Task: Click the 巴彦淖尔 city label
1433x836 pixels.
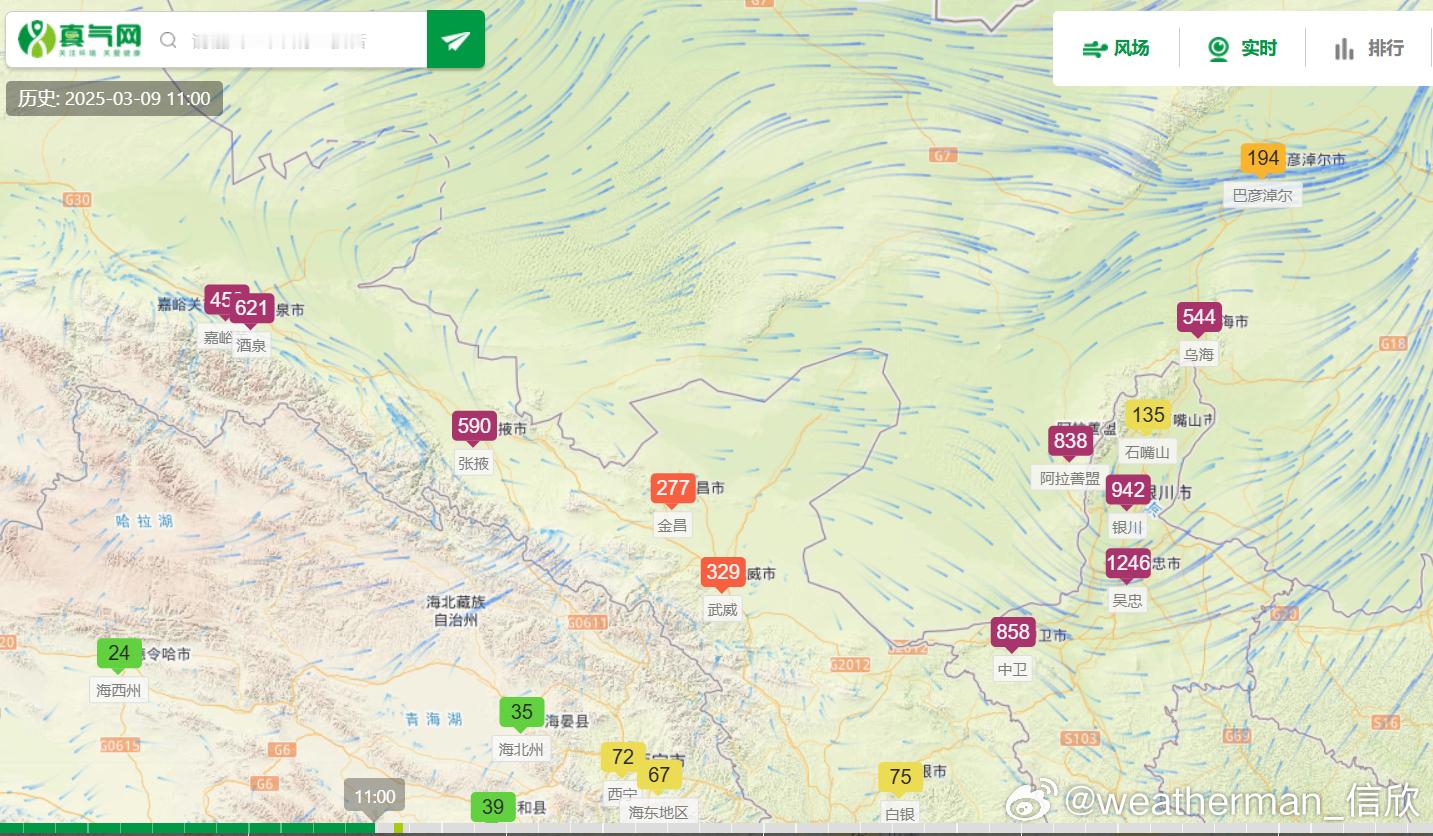Action: pyautogui.click(x=1263, y=195)
